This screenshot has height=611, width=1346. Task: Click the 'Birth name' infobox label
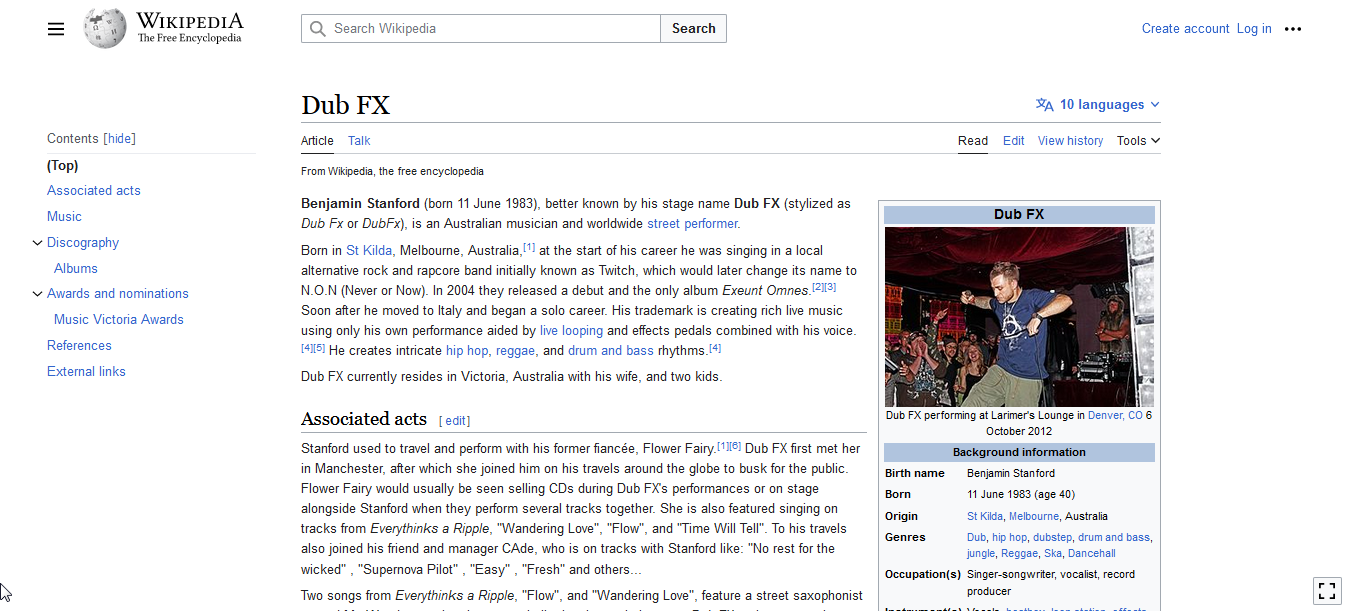(914, 474)
